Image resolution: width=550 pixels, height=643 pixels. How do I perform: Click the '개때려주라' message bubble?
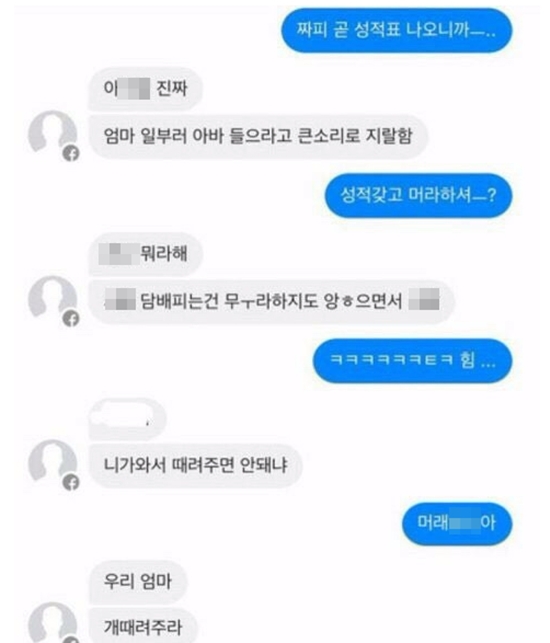tap(143, 626)
